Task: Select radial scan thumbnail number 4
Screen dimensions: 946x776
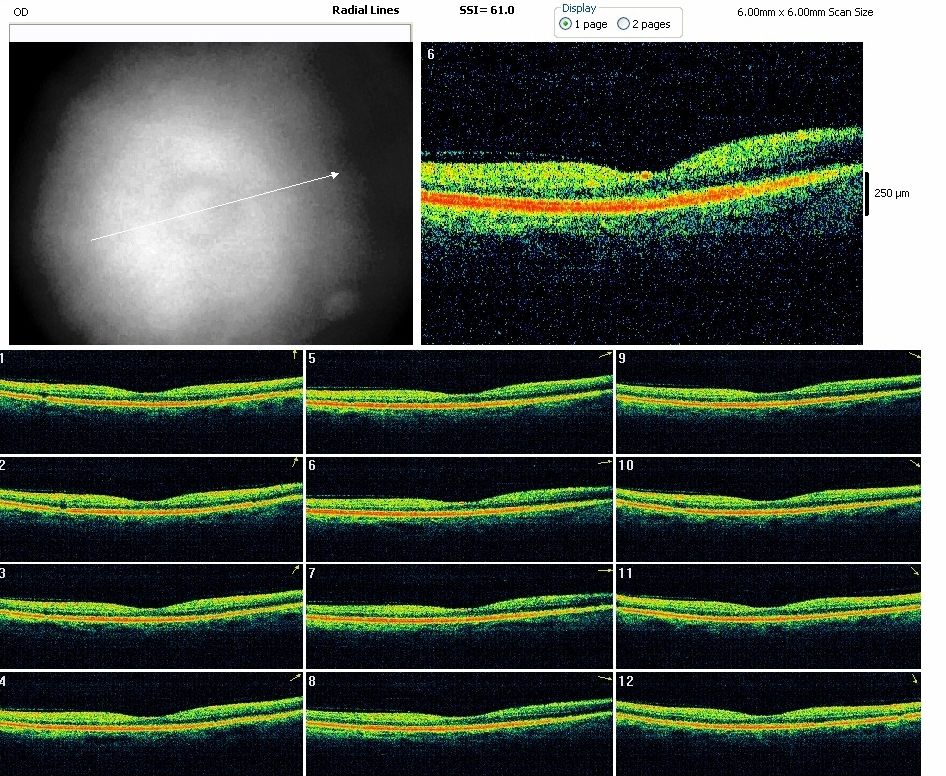Action: [x=150, y=723]
